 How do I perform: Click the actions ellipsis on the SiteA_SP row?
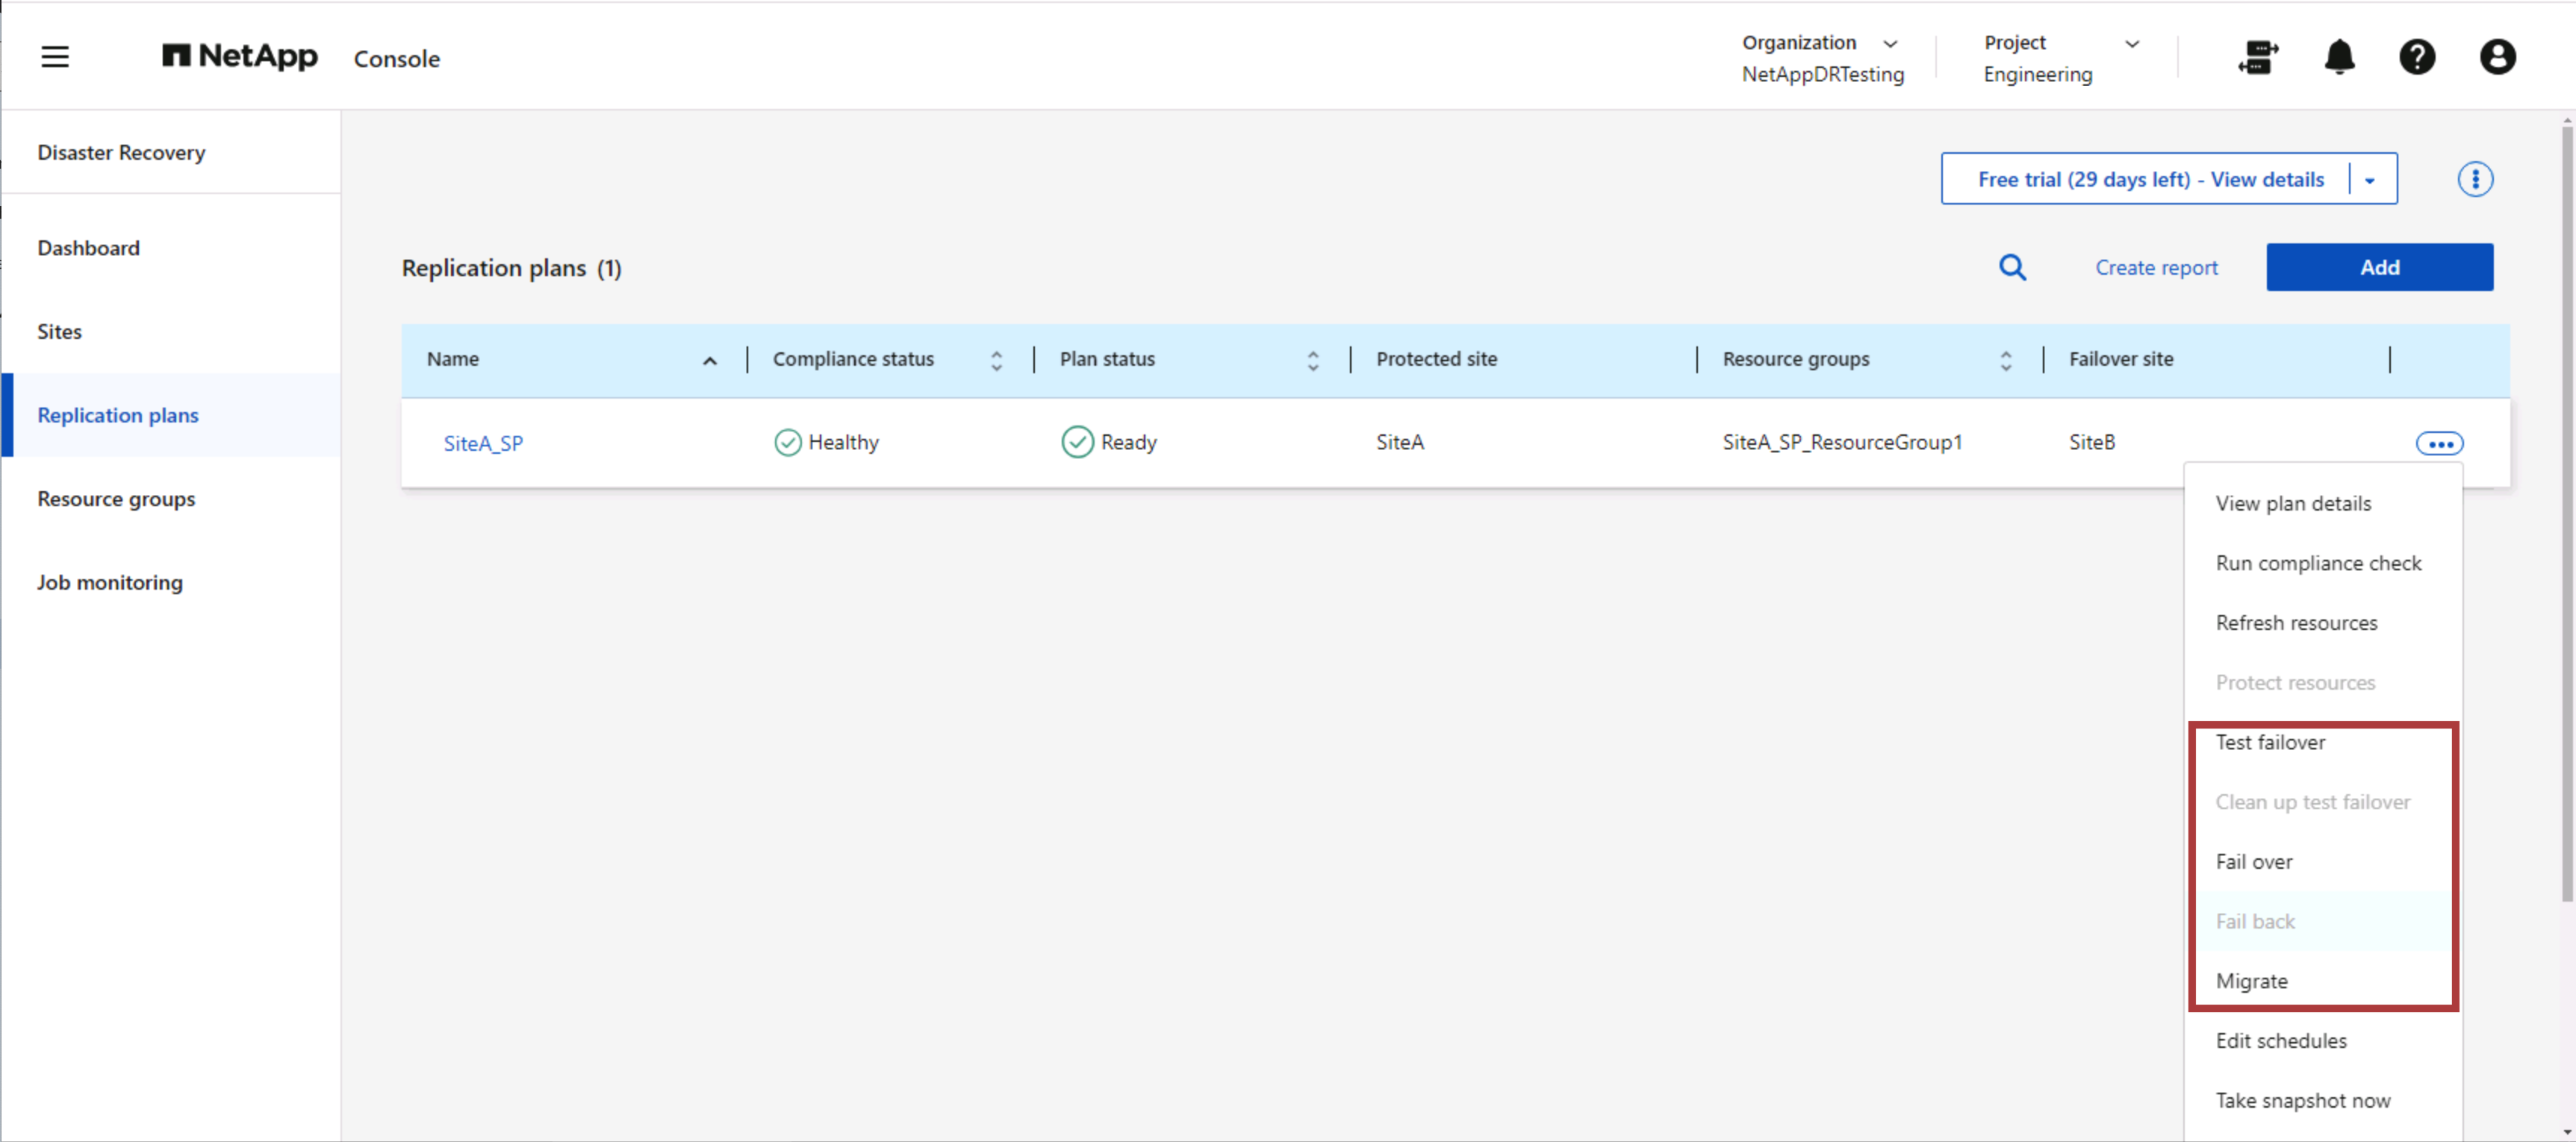(x=2440, y=443)
